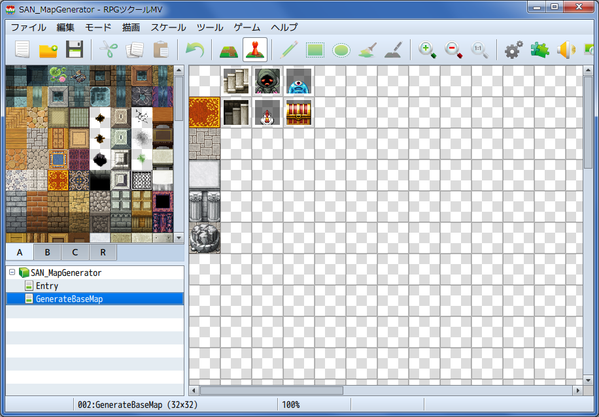Collapse the SAN_MapGenerator tree node
This screenshot has width=599, height=417.
[12, 272]
